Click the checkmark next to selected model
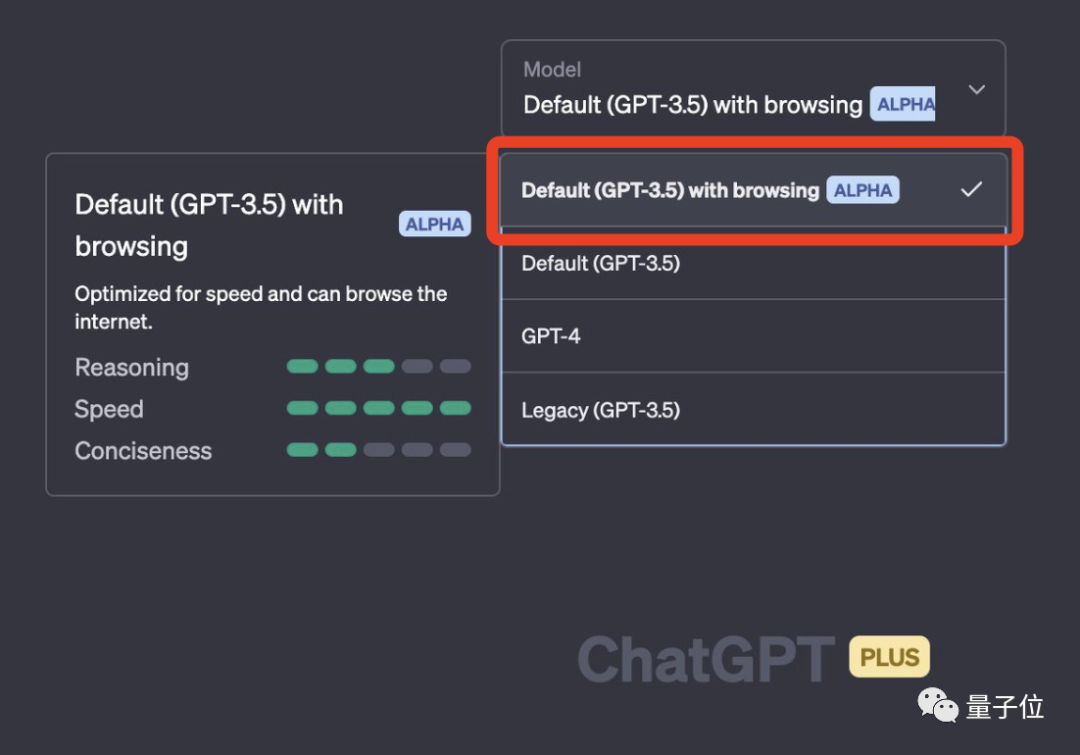This screenshot has height=755, width=1080. 971,189
